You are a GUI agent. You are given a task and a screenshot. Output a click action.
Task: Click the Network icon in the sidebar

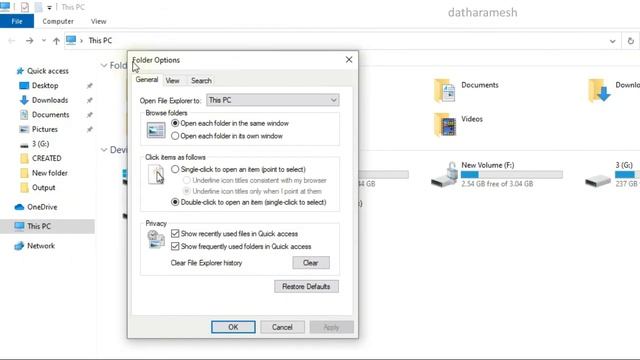tap(19, 246)
